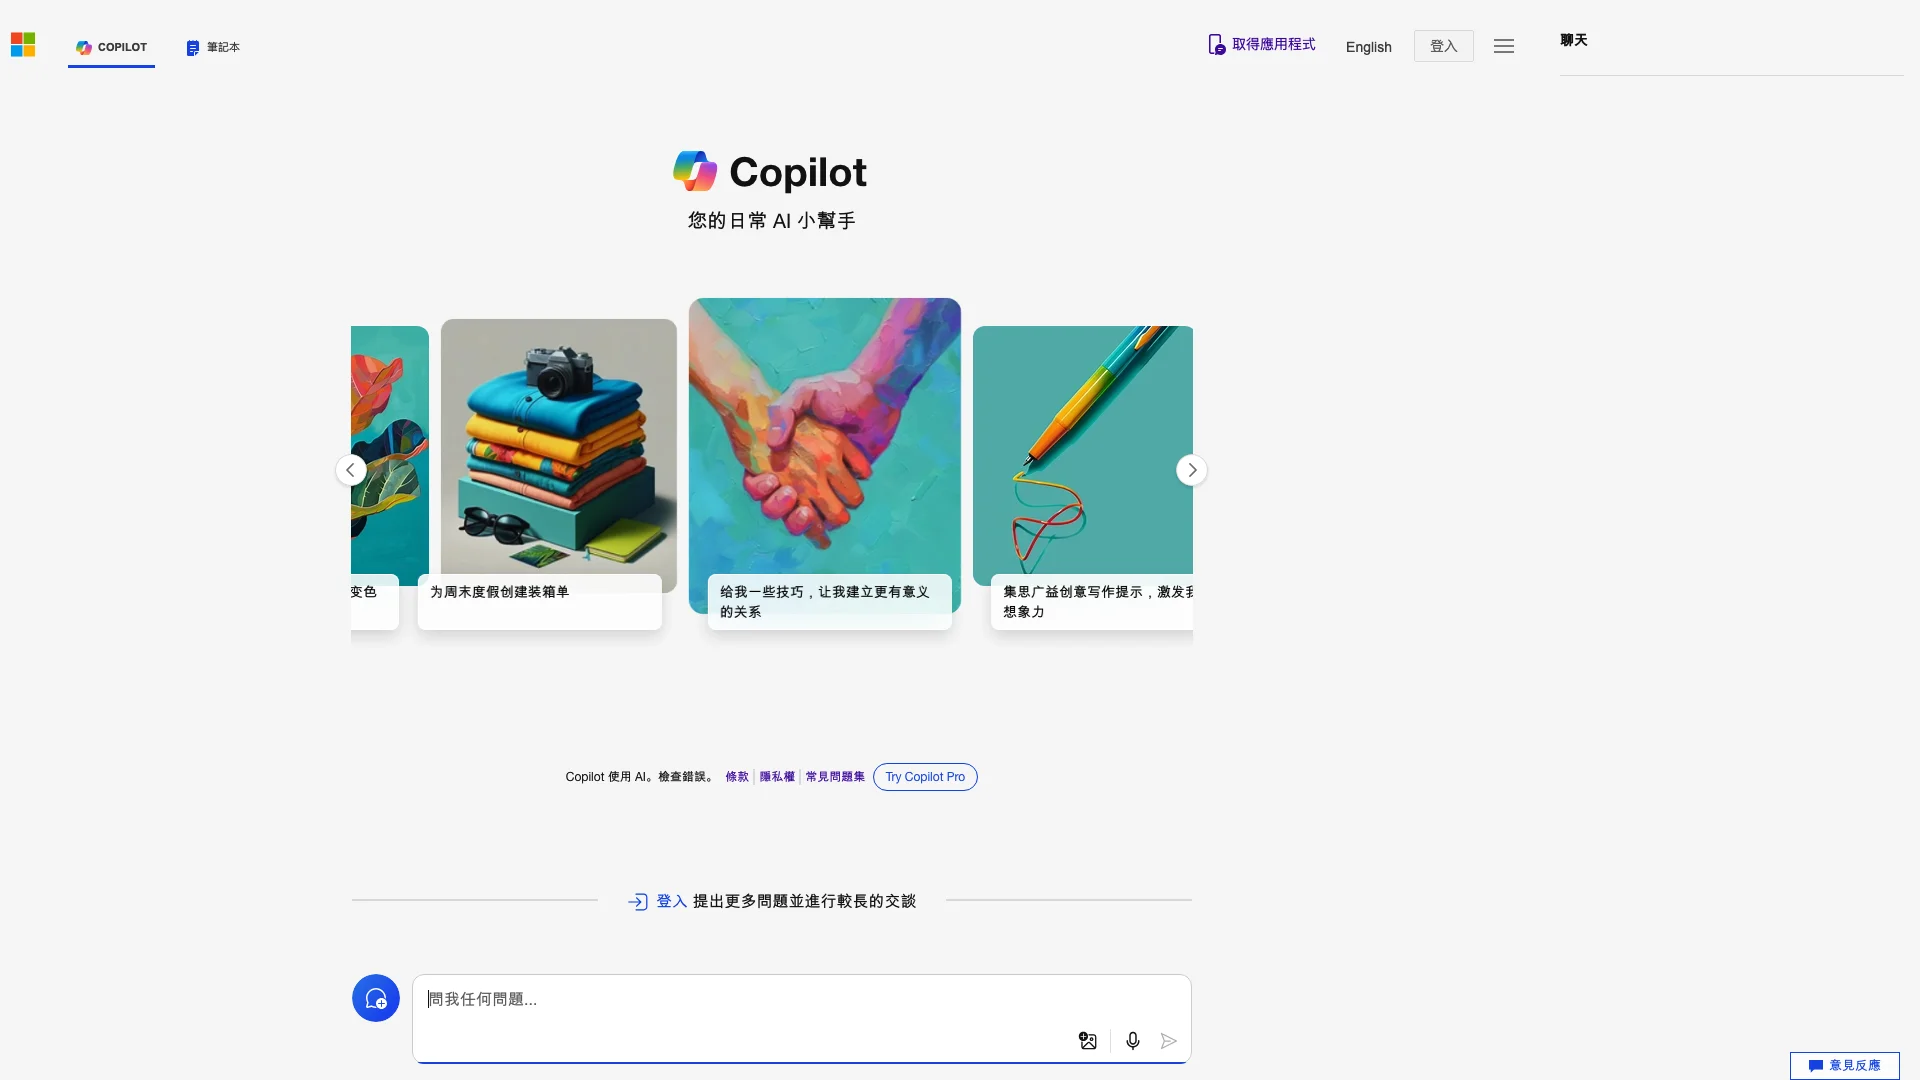This screenshot has width=1920, height=1080.
Task: Click the hamburger menu icon
Action: [x=1505, y=45]
